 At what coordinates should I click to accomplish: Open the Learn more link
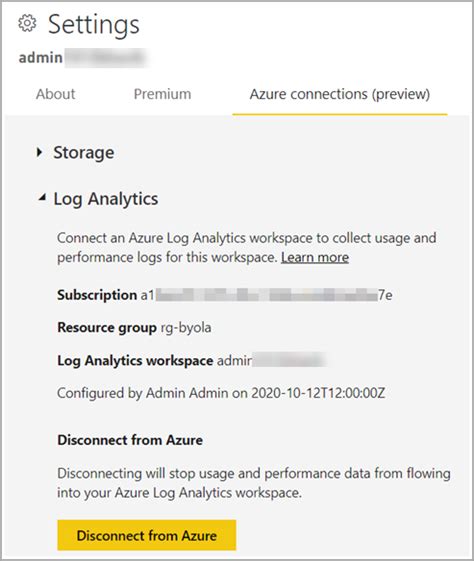click(315, 257)
